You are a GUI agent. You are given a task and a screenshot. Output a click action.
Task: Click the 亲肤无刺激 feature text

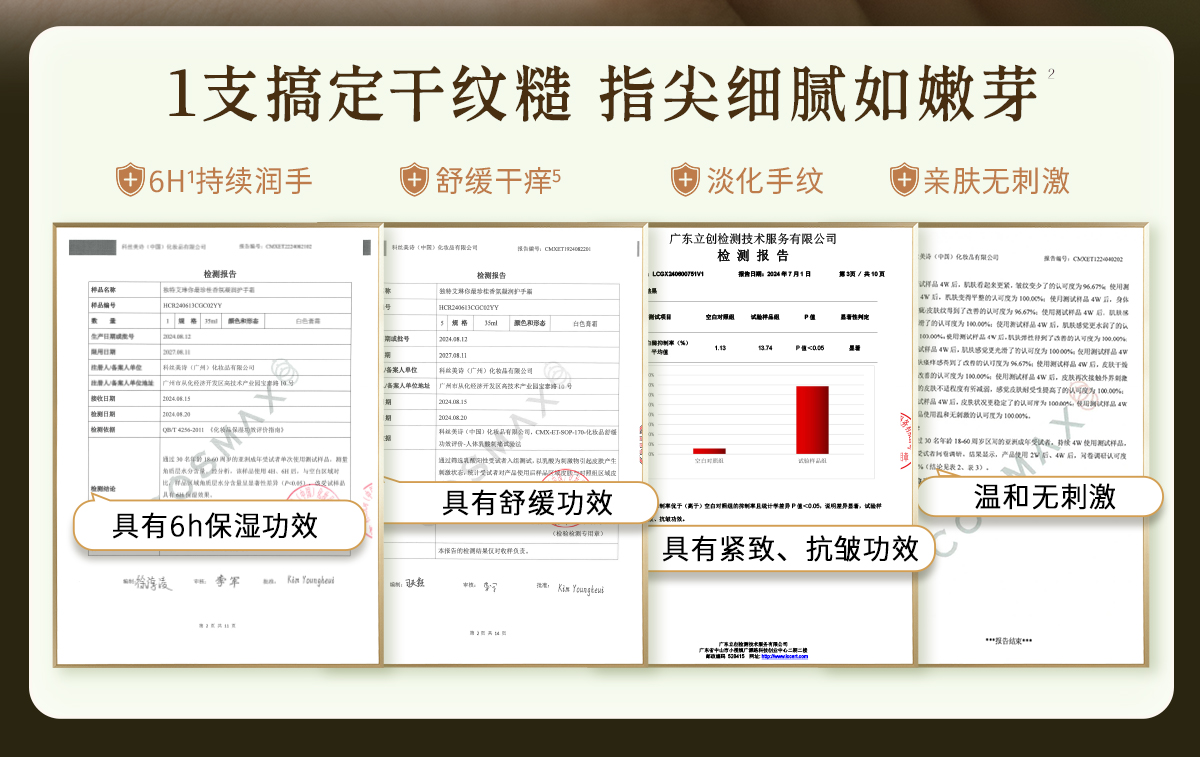click(x=996, y=181)
